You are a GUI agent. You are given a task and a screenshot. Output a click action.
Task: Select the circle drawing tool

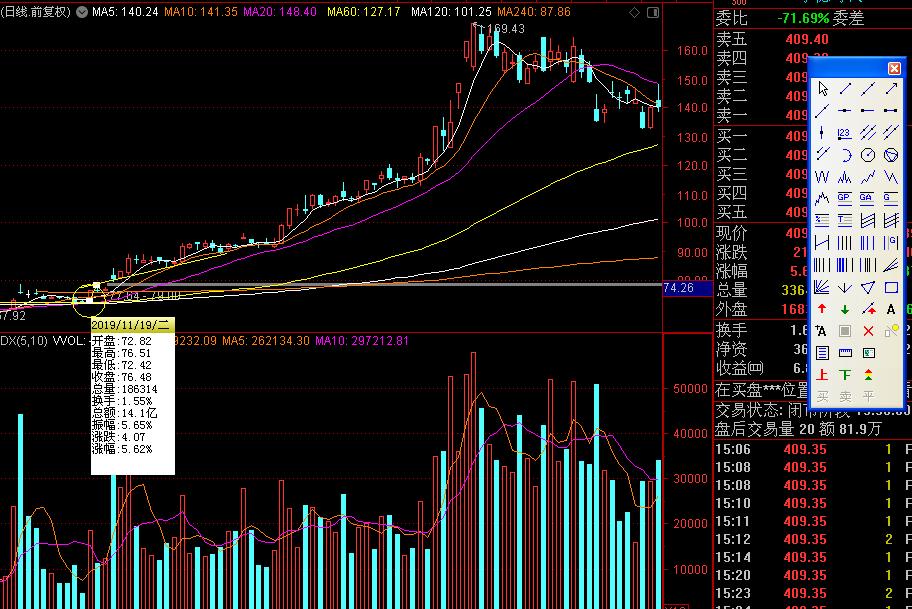tap(868, 155)
